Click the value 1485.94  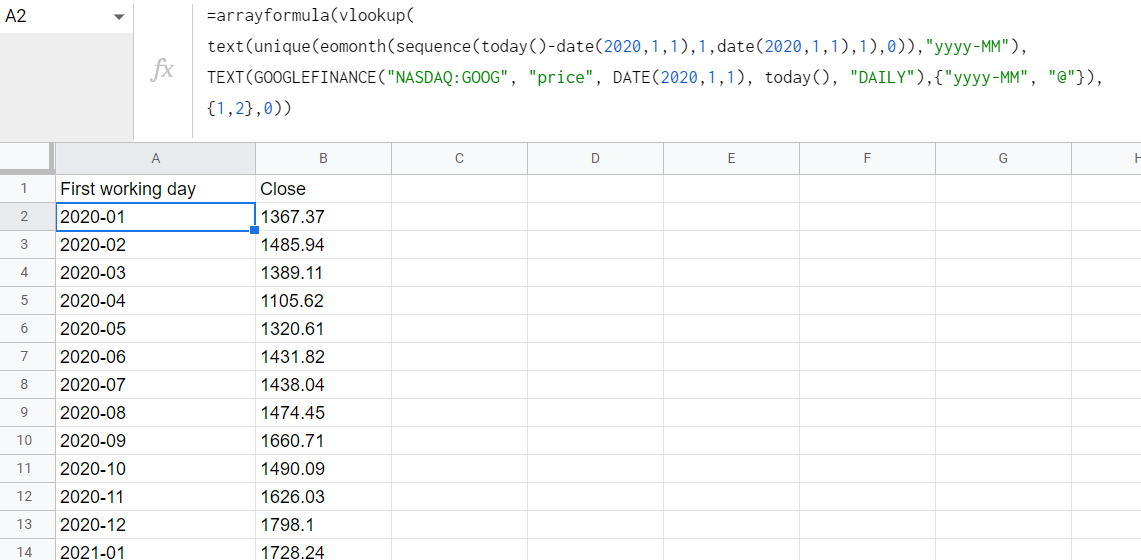[x=323, y=245]
